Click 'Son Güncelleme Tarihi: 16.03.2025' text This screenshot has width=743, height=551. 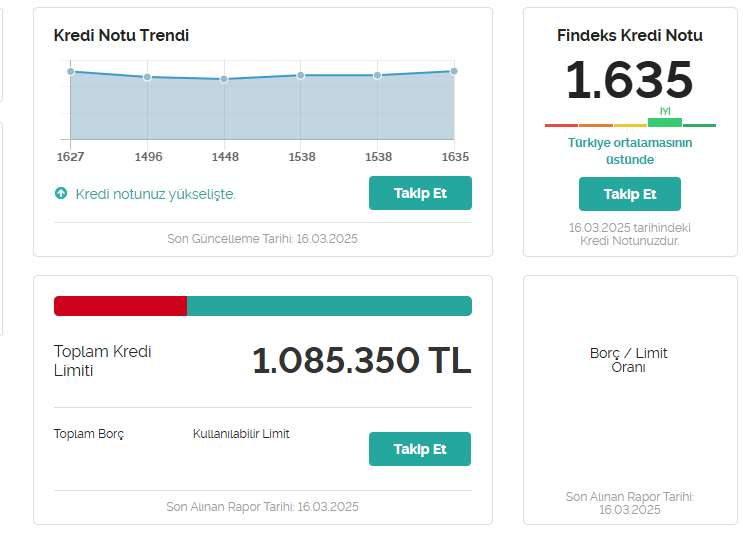[x=263, y=239]
